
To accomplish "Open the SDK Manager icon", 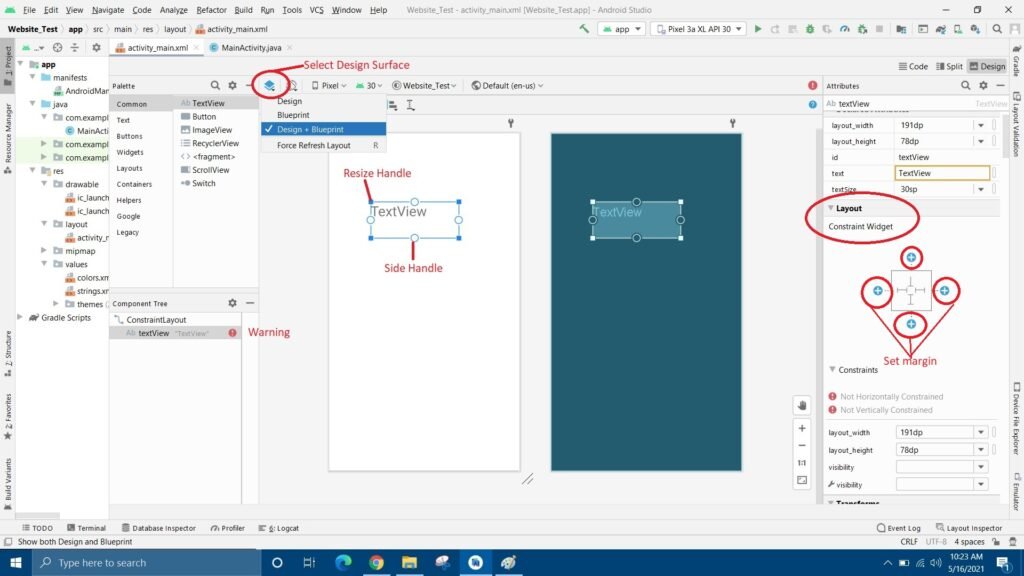I will pos(975,29).
